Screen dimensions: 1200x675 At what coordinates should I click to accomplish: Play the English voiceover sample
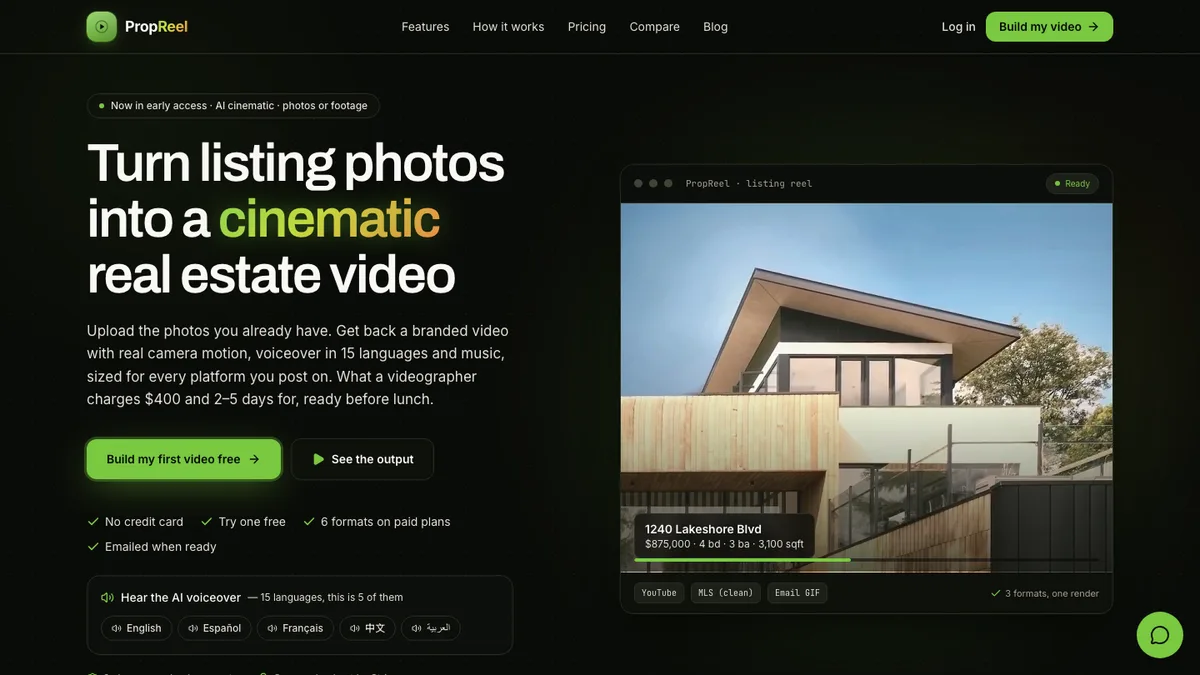tap(135, 628)
